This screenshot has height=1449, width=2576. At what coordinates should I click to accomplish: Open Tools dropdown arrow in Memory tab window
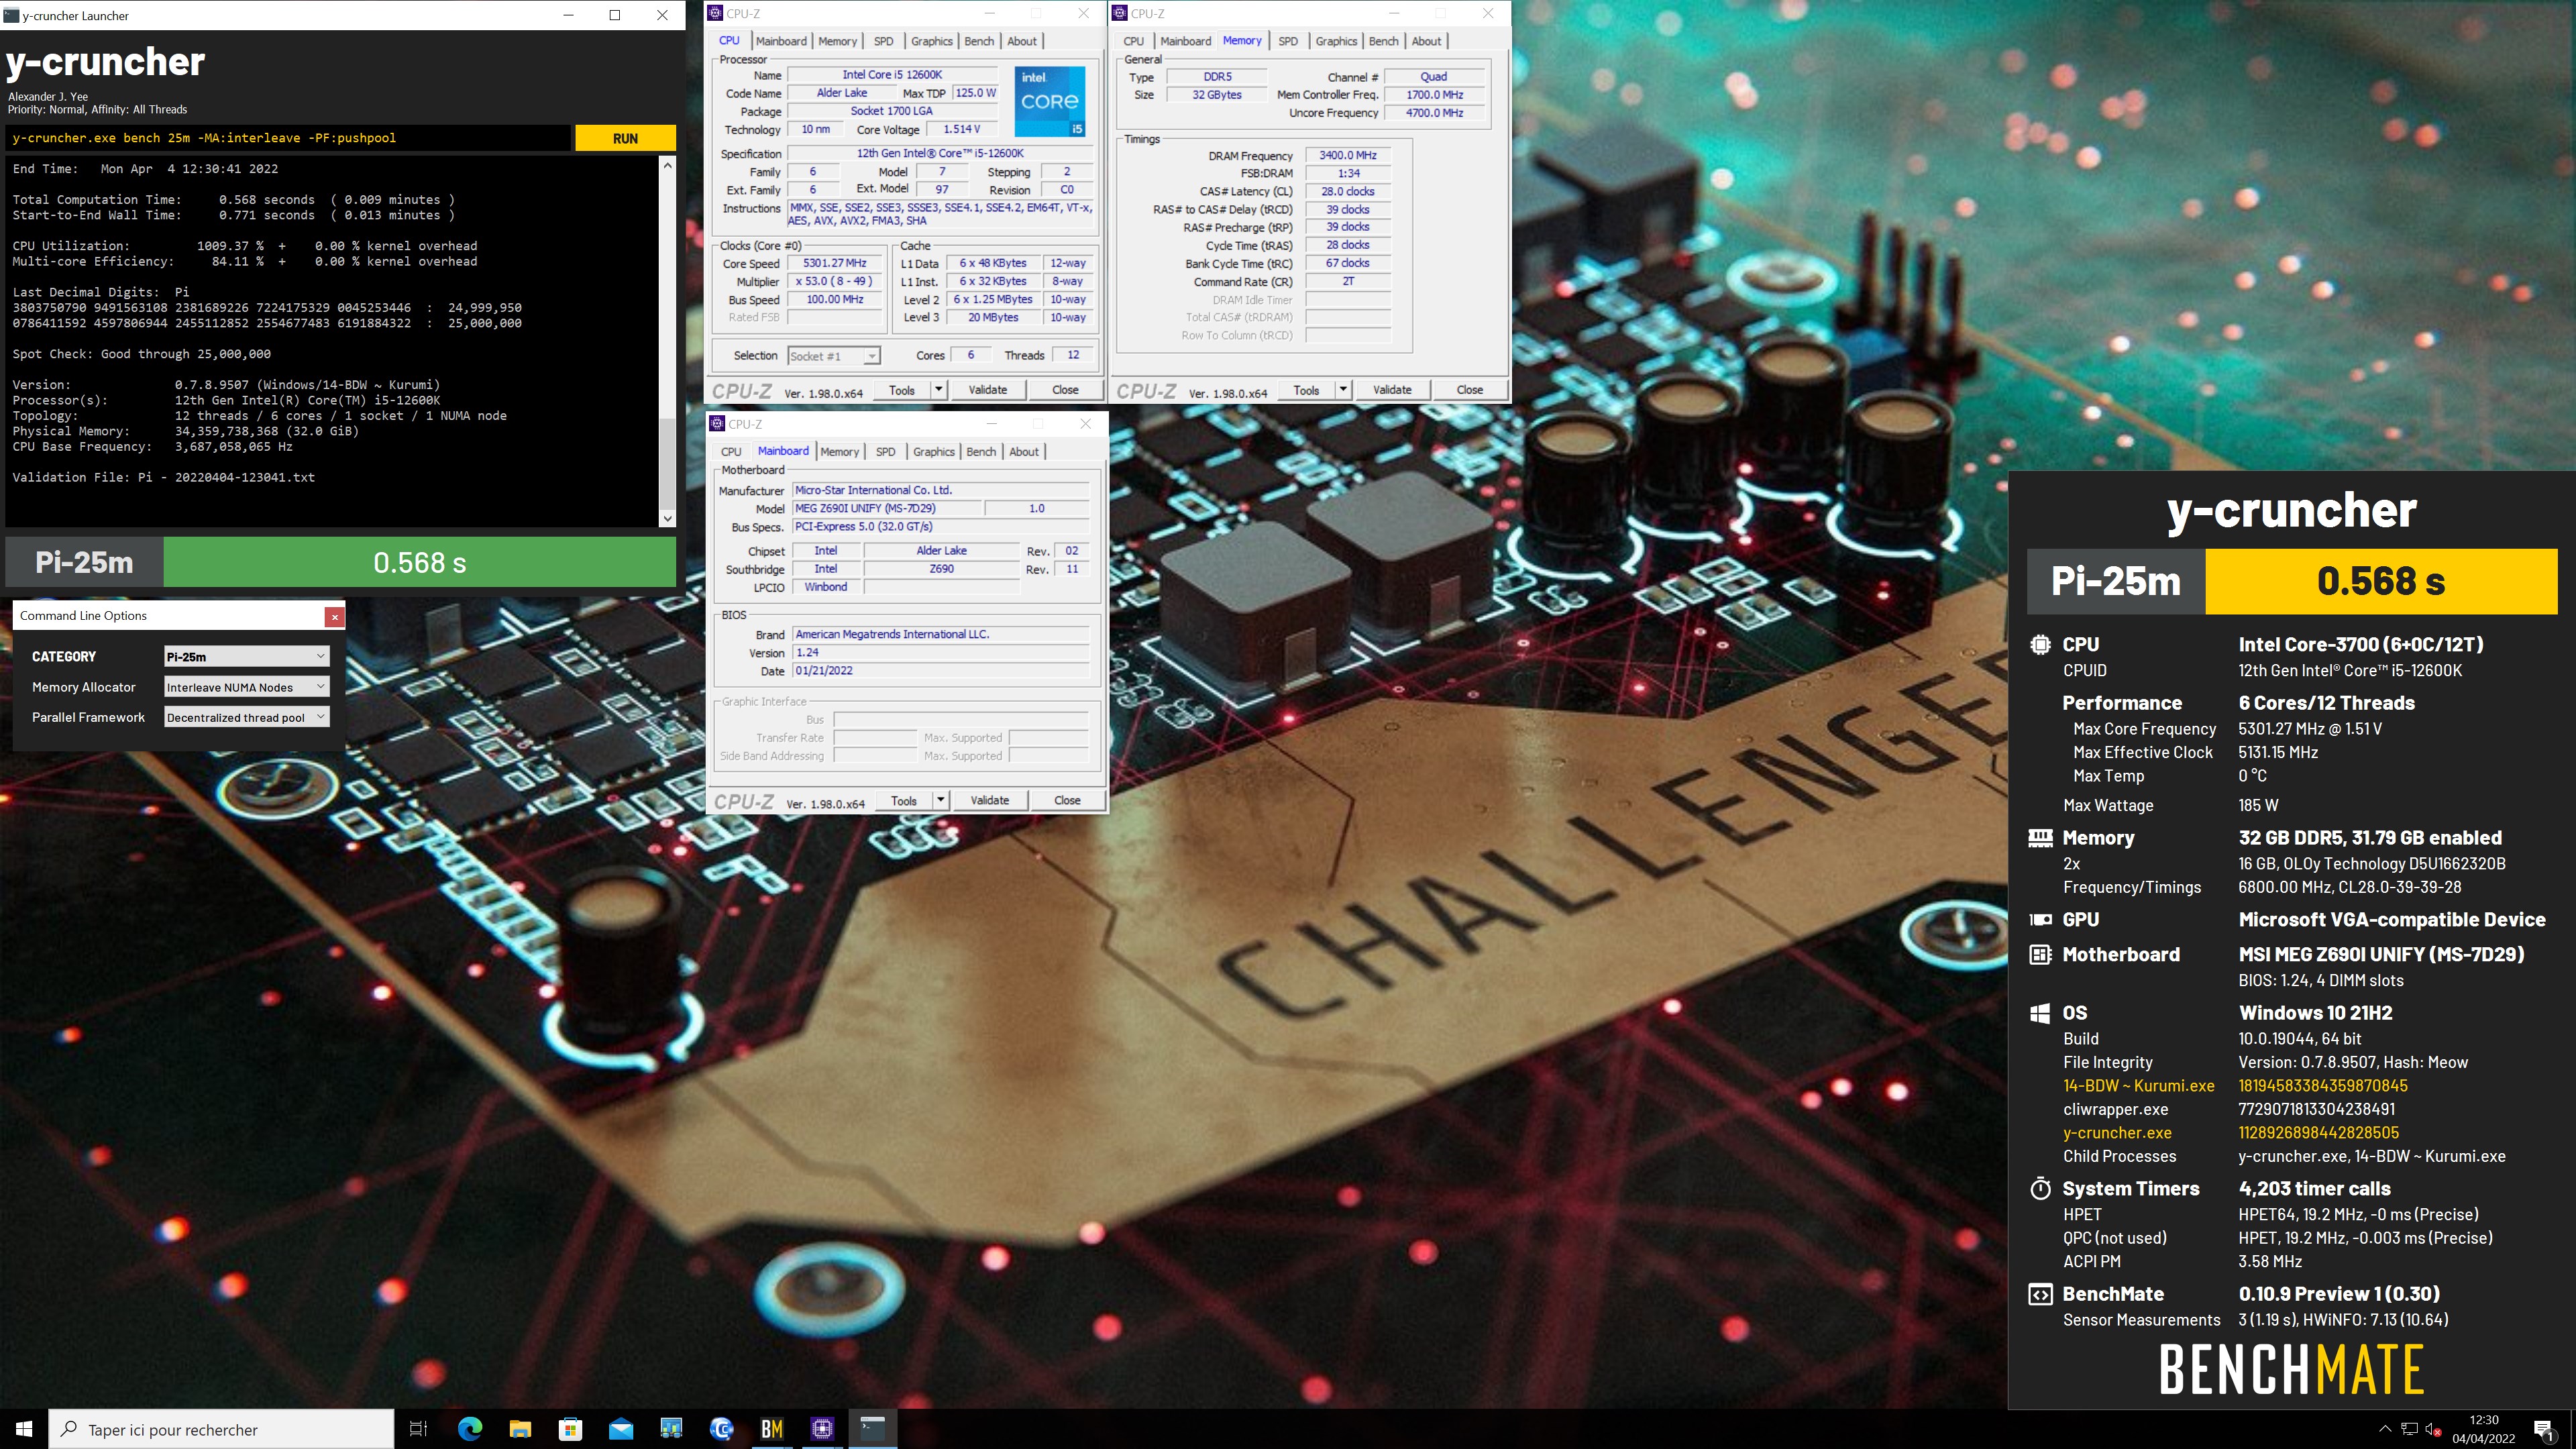[x=1343, y=390]
